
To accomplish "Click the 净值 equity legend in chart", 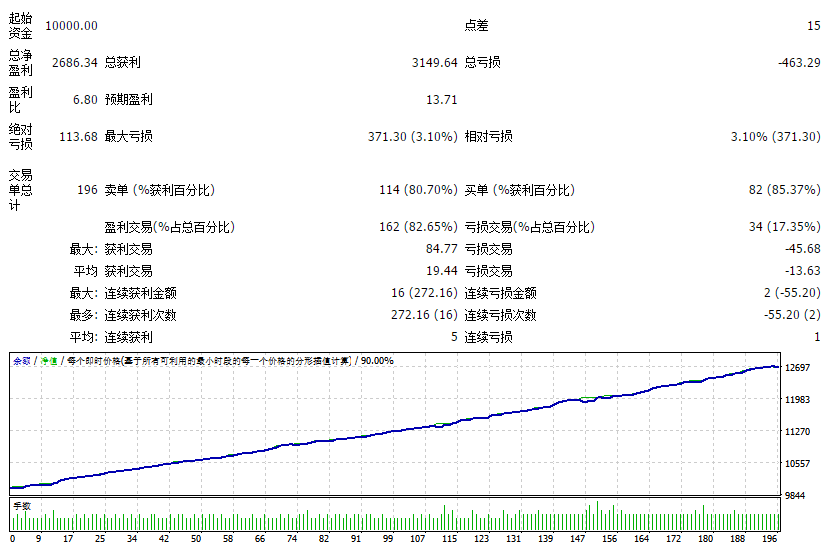I will tap(49, 361).
